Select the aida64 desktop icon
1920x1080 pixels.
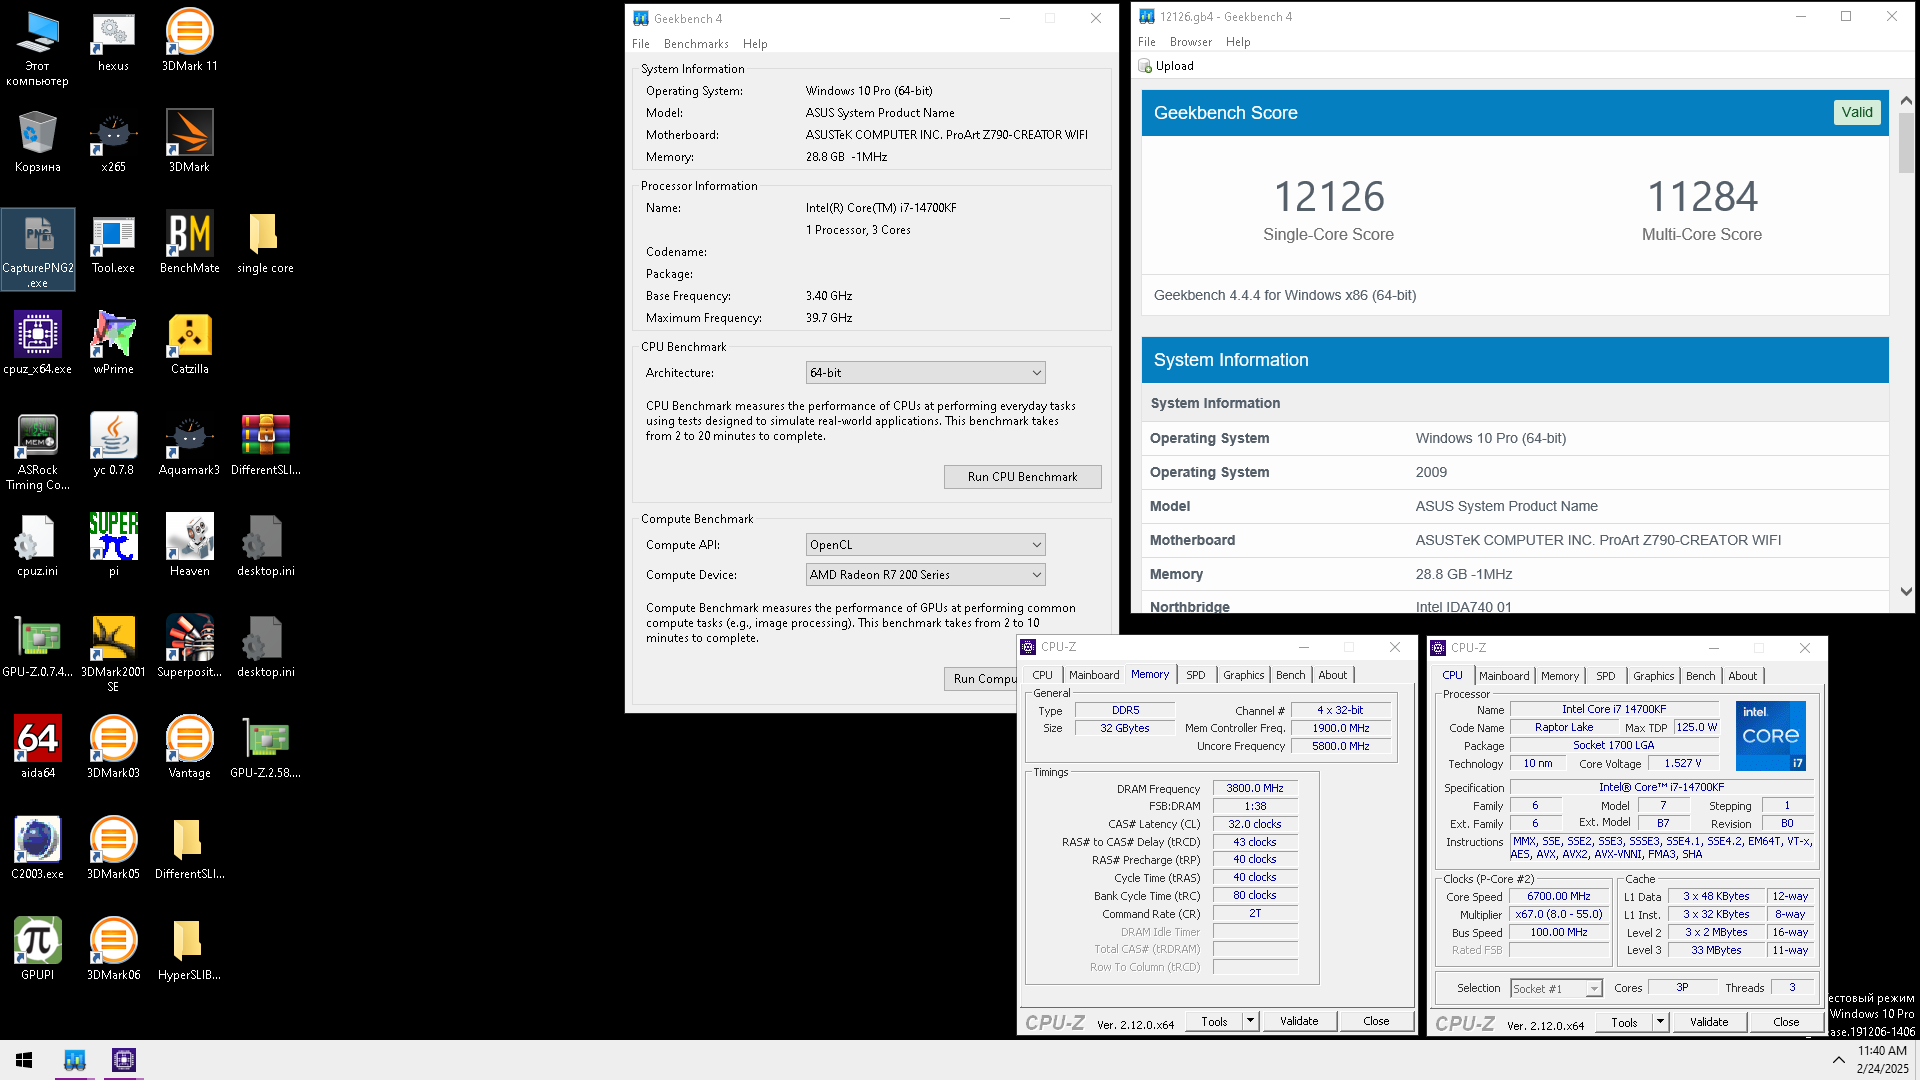coord(38,747)
